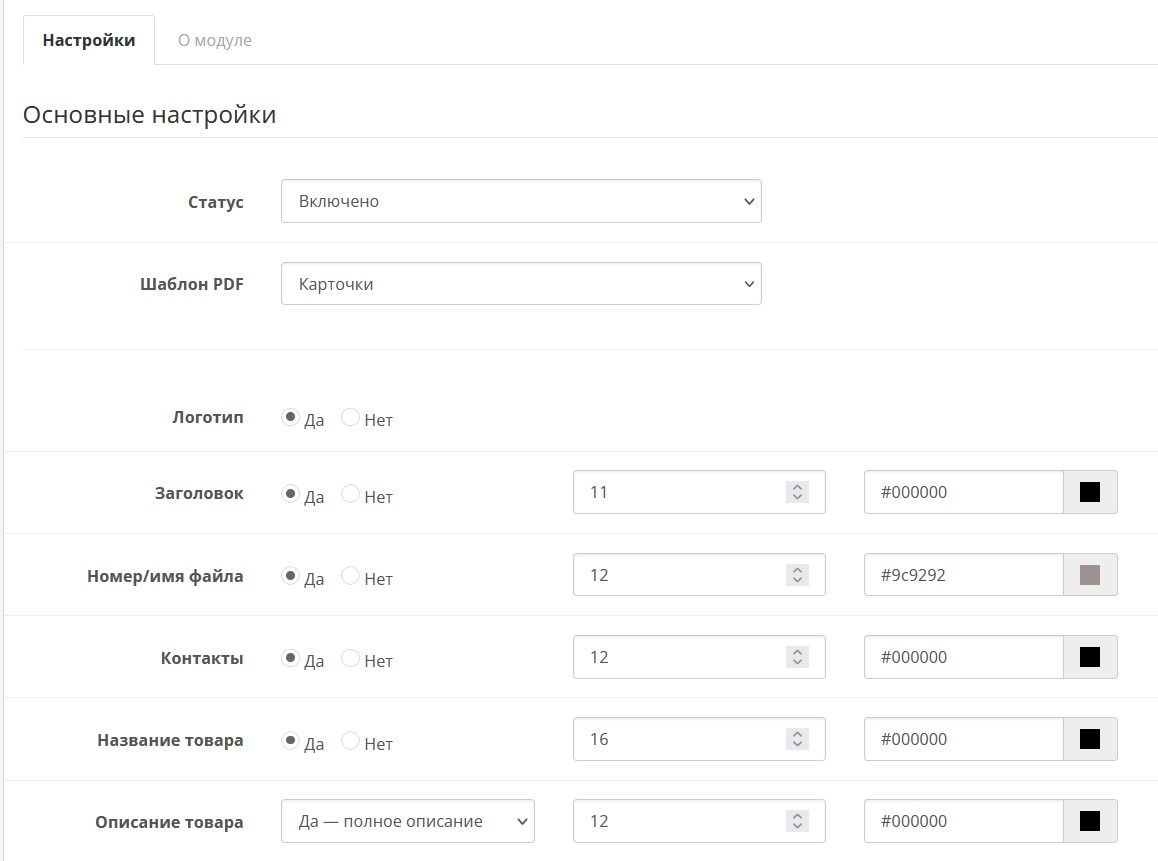Switch to the О модуле tab
Image resolution: width=1158 pixels, height=861 pixels.
tap(214, 41)
